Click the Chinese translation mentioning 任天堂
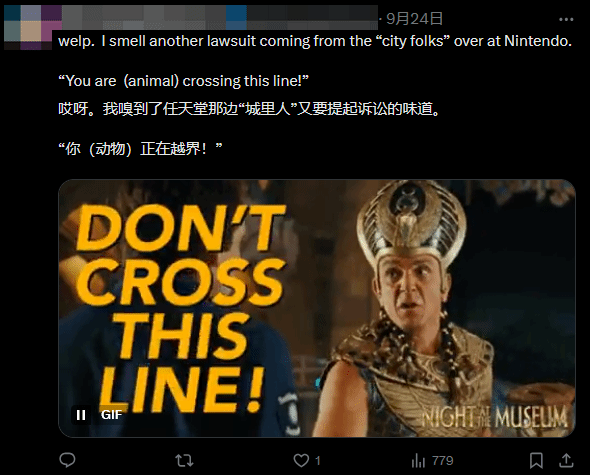590x475 pixels. (249, 109)
